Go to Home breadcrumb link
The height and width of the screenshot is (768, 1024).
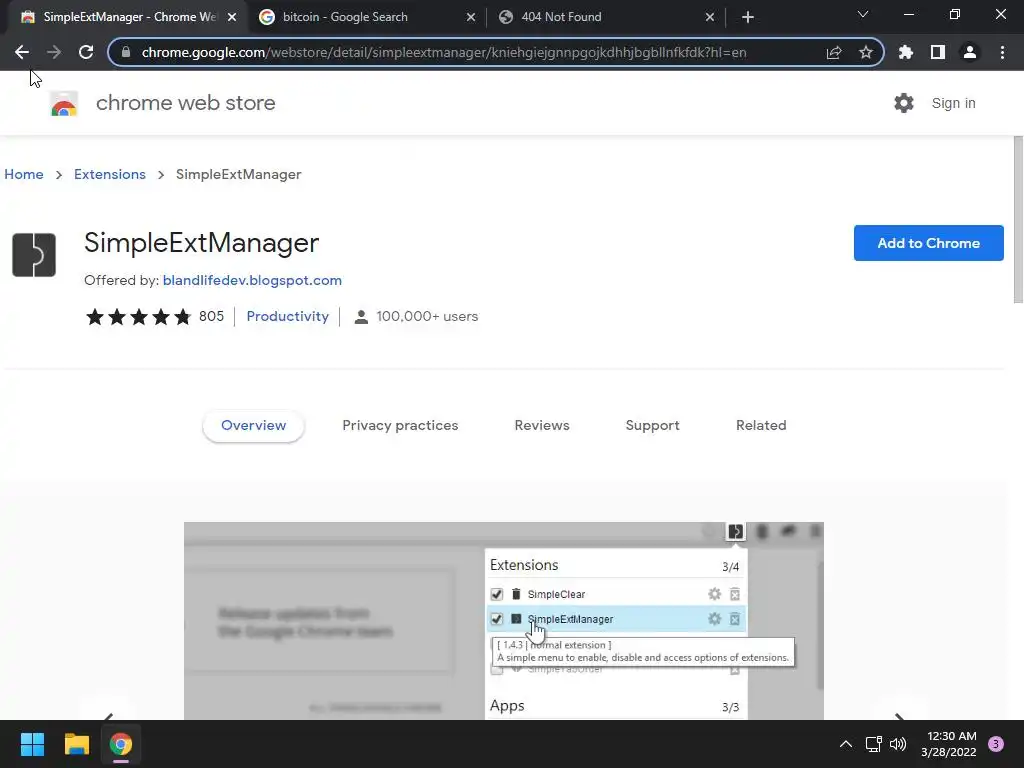[24, 174]
